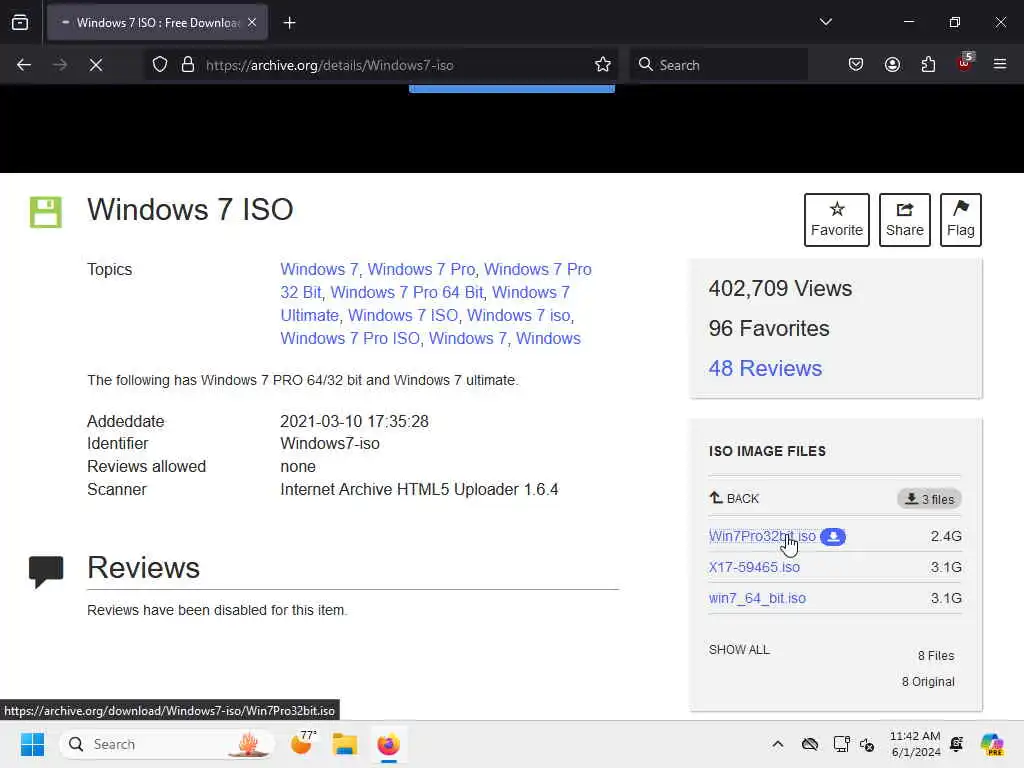Click the Reviews speech bubble icon
1024x768 pixels.
46,571
